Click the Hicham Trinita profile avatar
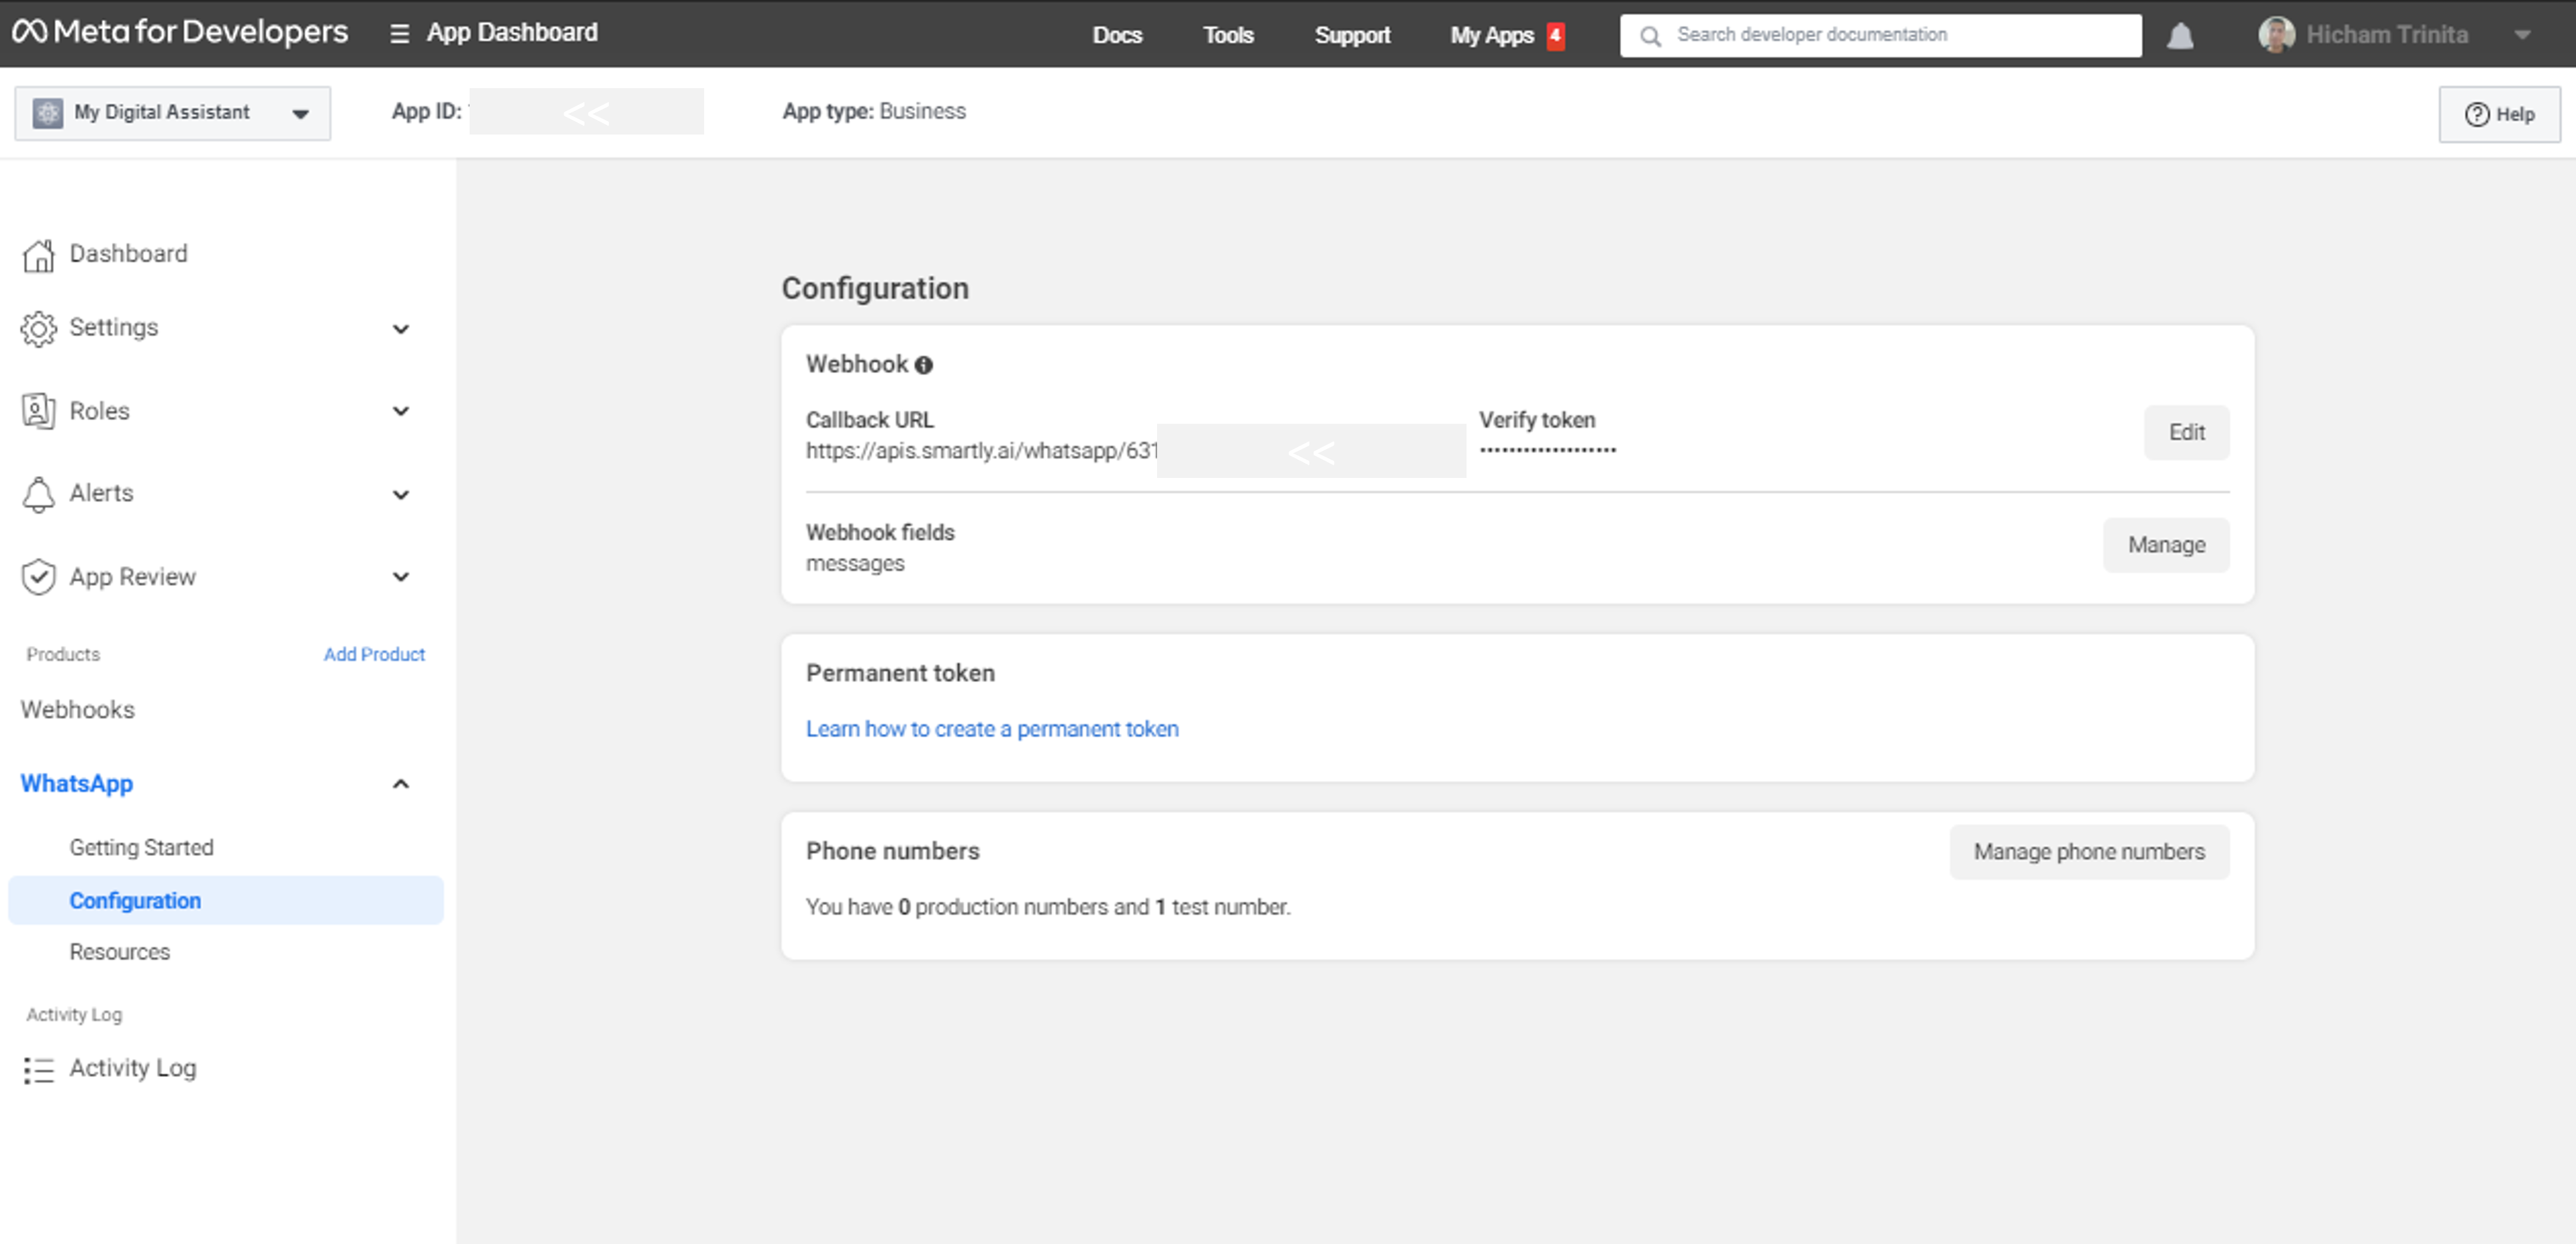Image resolution: width=2576 pixels, height=1244 pixels. pos(2276,35)
